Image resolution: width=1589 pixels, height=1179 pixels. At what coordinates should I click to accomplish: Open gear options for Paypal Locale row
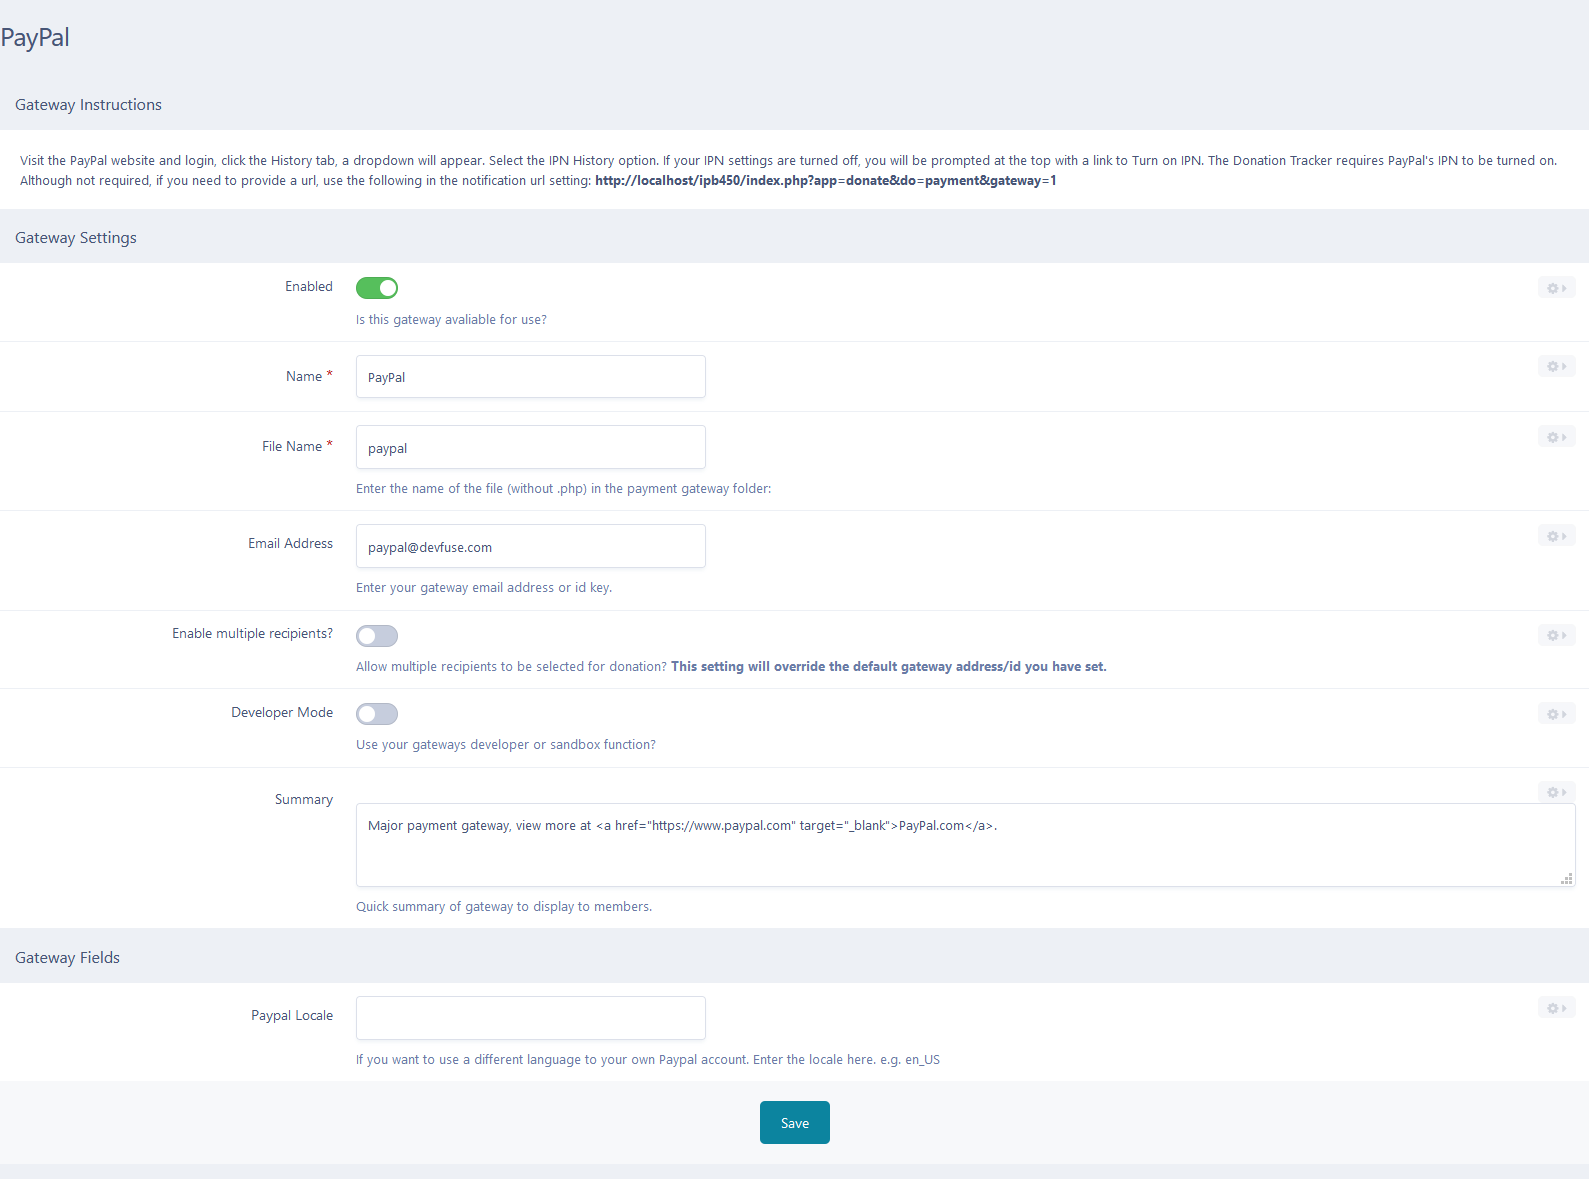pyautogui.click(x=1556, y=1008)
